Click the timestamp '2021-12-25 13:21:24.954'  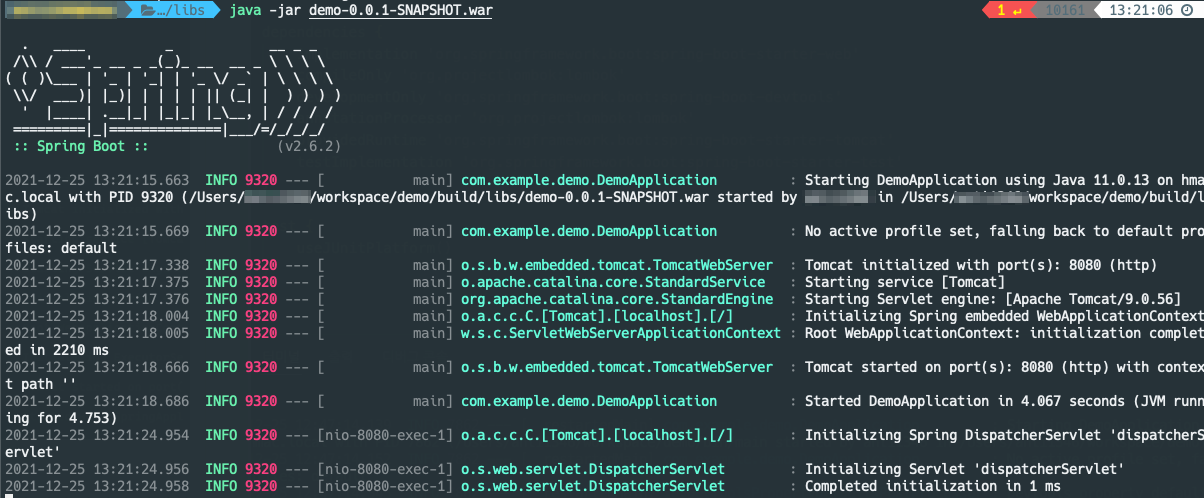[x=97, y=435]
